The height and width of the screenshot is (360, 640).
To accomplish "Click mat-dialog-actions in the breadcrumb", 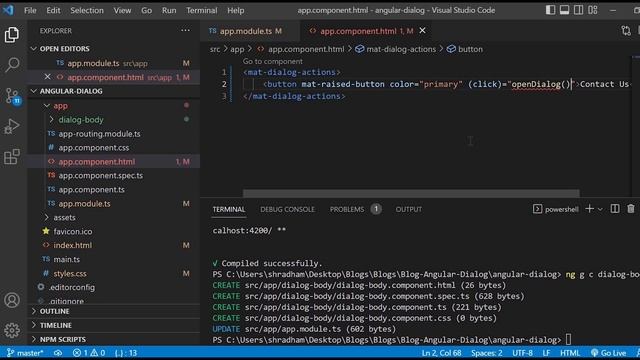I will [x=401, y=49].
